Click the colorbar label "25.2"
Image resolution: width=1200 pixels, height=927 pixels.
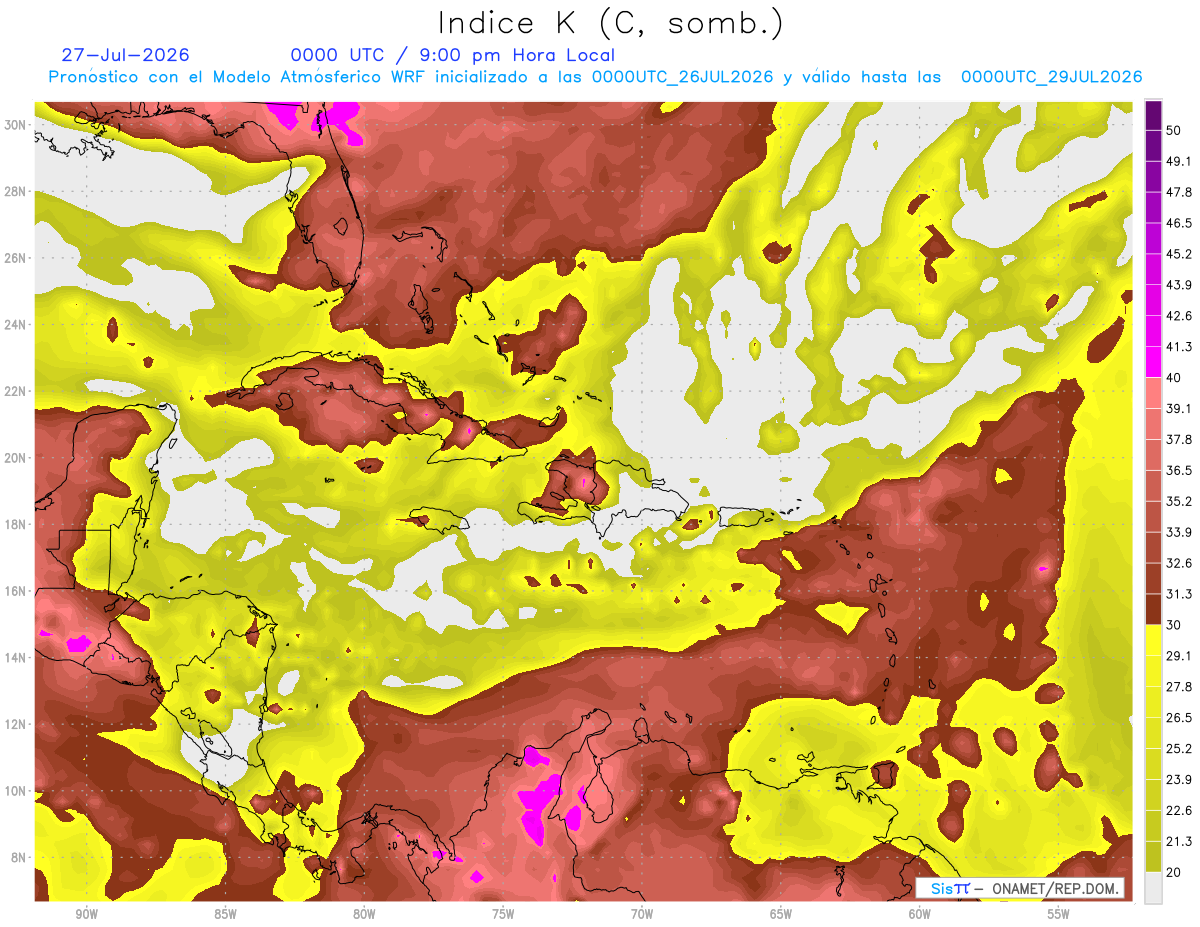[x=1178, y=749]
